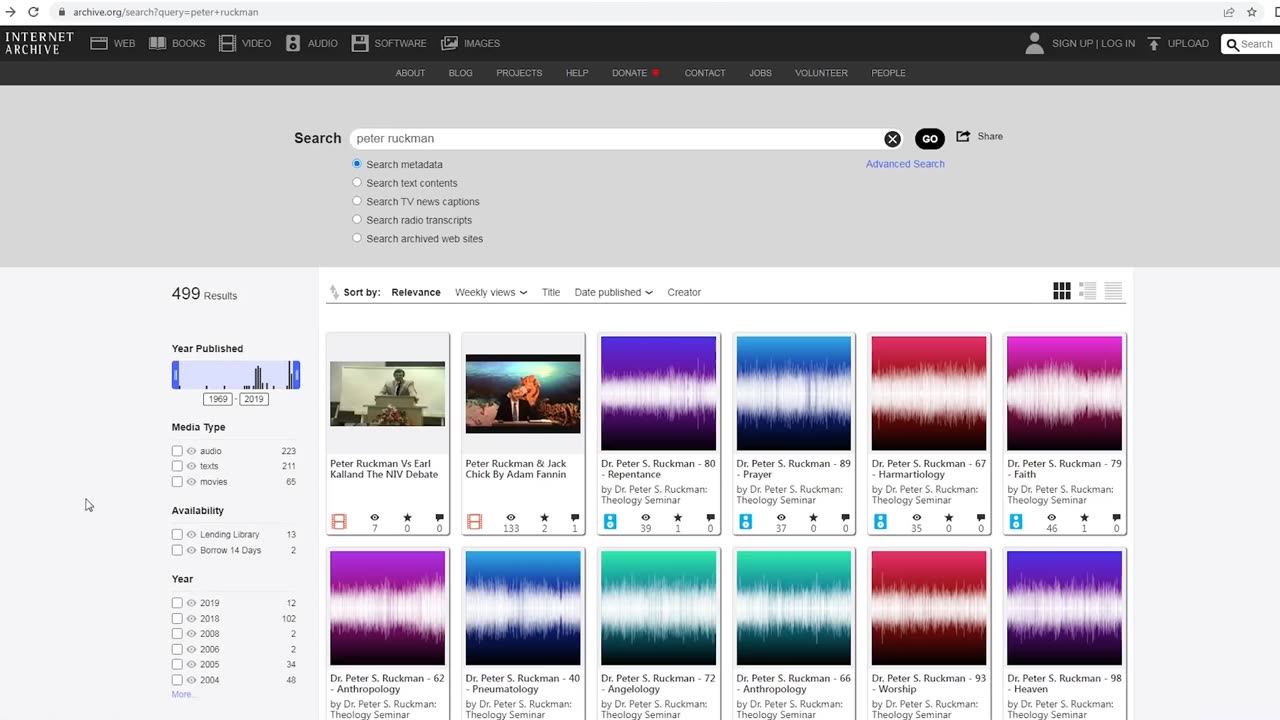Open the Projects menu item

point(519,73)
